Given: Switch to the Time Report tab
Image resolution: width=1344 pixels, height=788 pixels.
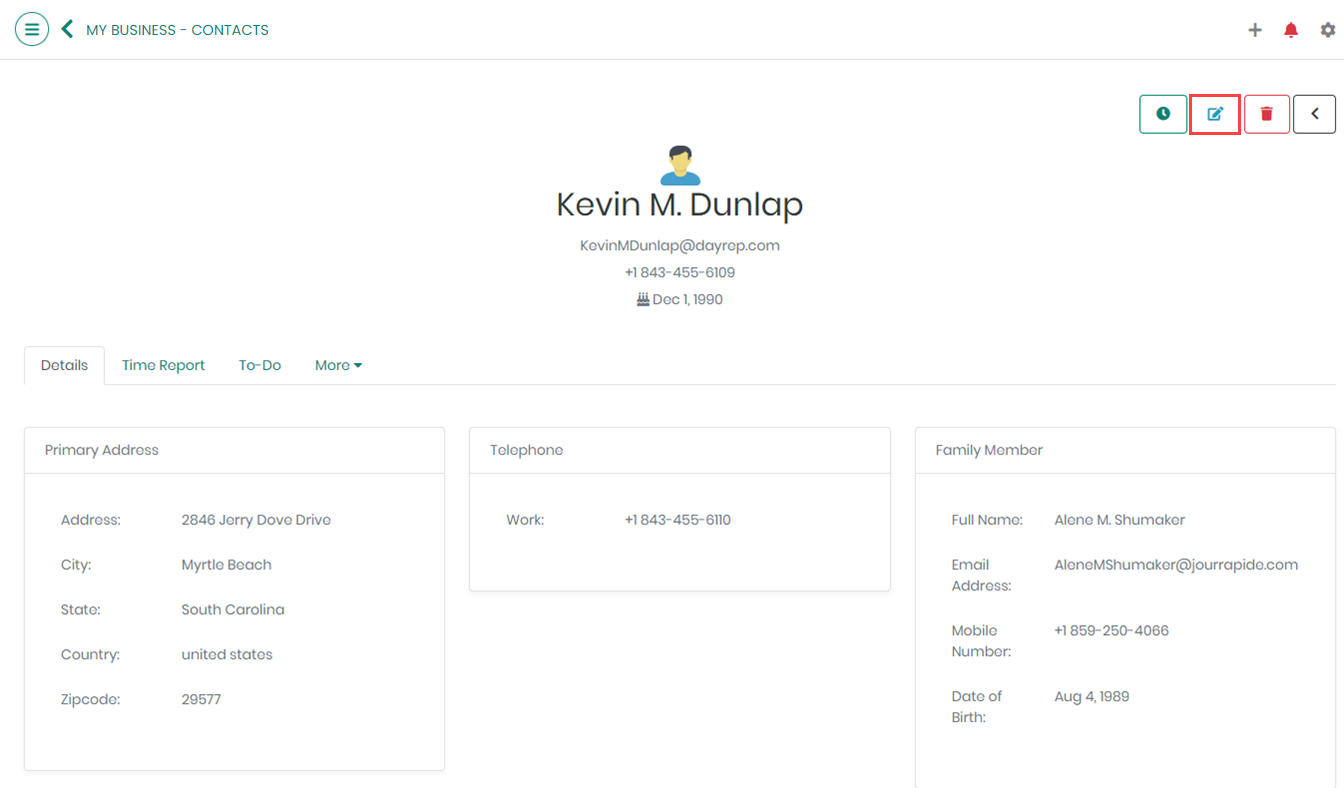Looking at the screenshot, I should point(163,365).
